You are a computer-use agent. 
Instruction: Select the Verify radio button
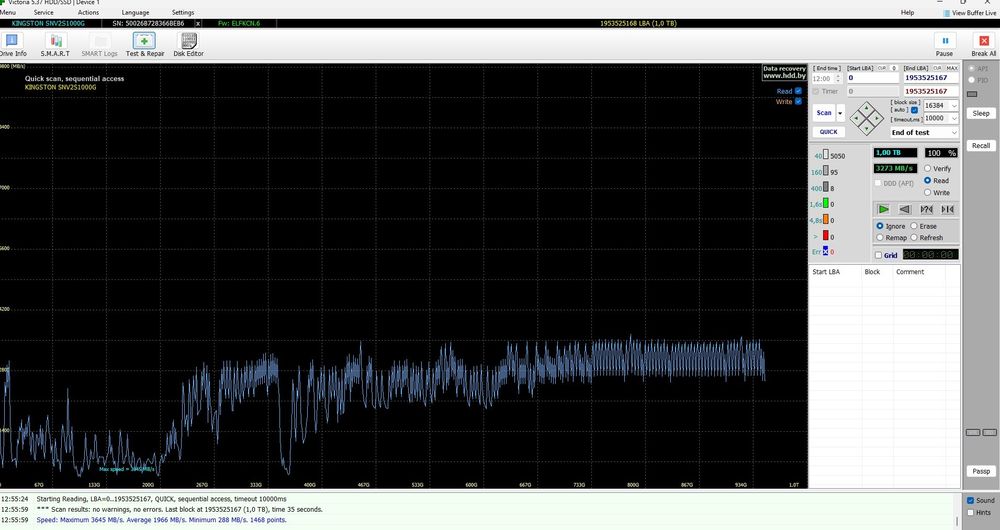[x=927, y=168]
